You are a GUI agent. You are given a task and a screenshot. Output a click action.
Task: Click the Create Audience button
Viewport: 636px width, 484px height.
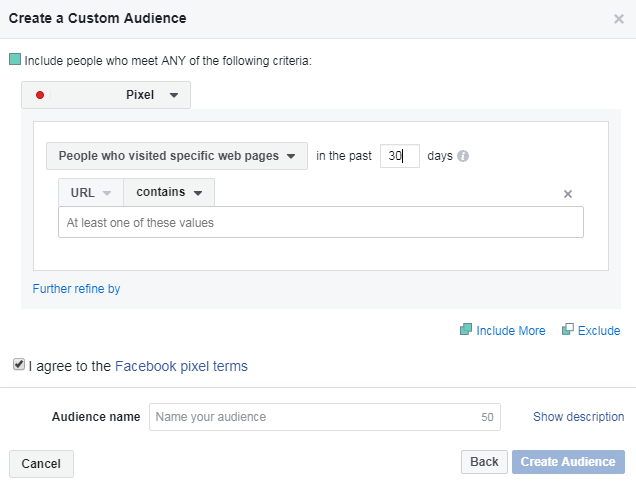click(568, 462)
